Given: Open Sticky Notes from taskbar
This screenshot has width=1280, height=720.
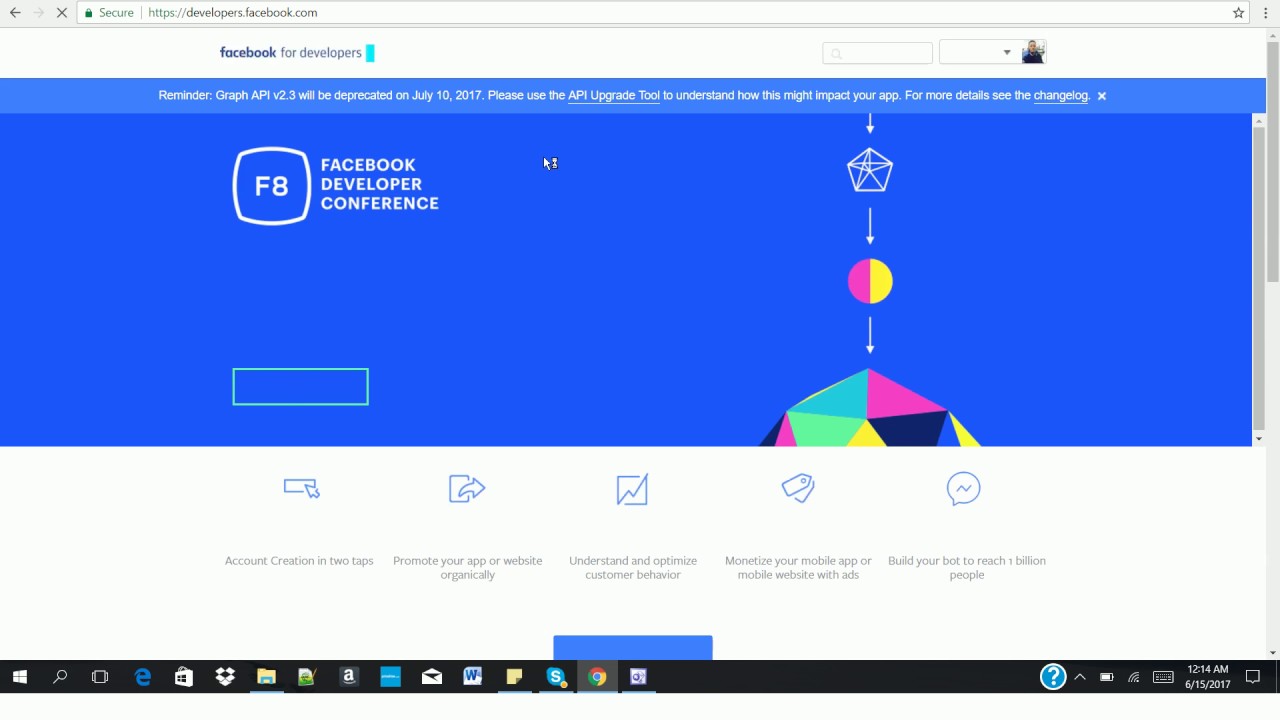Looking at the screenshot, I should 514,677.
